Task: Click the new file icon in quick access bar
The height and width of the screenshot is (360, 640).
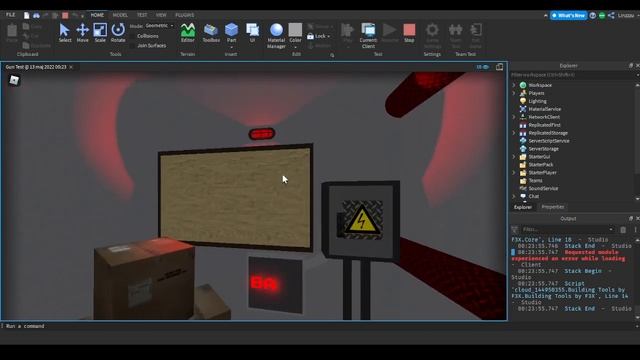Action: coord(27,16)
